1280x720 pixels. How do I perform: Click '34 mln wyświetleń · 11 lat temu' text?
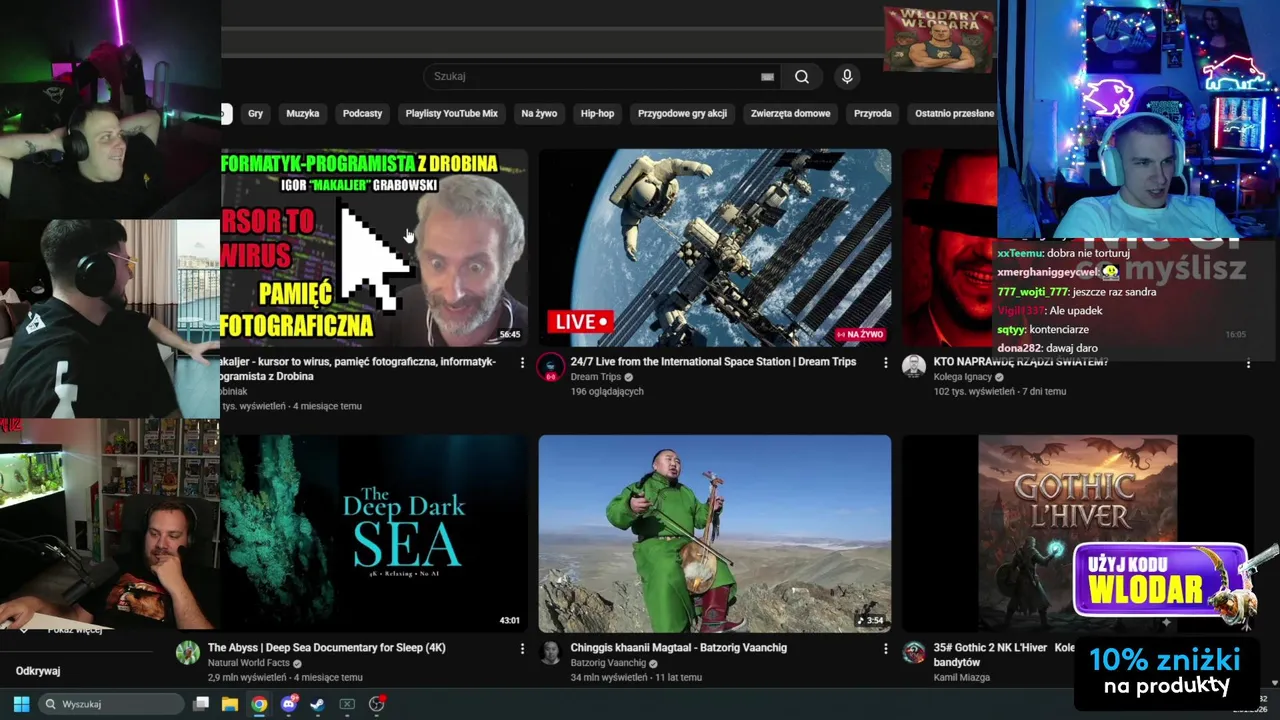pos(636,678)
